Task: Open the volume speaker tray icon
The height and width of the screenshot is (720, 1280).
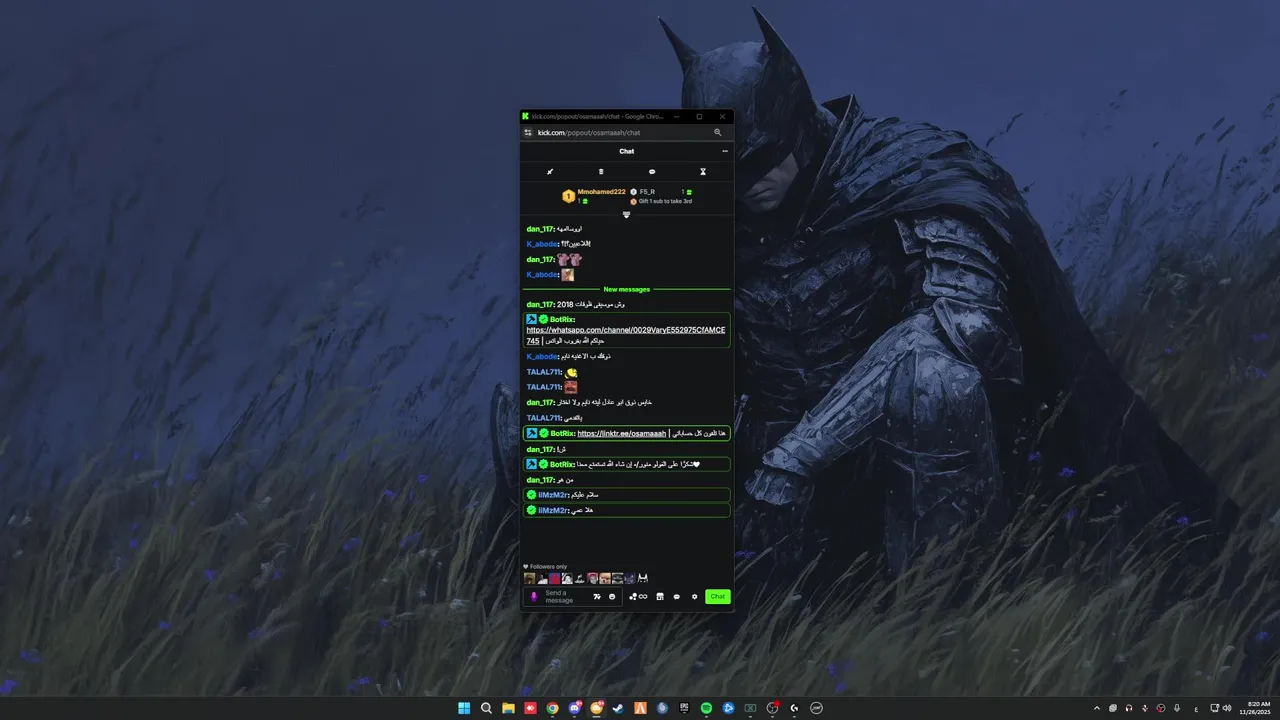Action: pyautogui.click(x=1227, y=708)
